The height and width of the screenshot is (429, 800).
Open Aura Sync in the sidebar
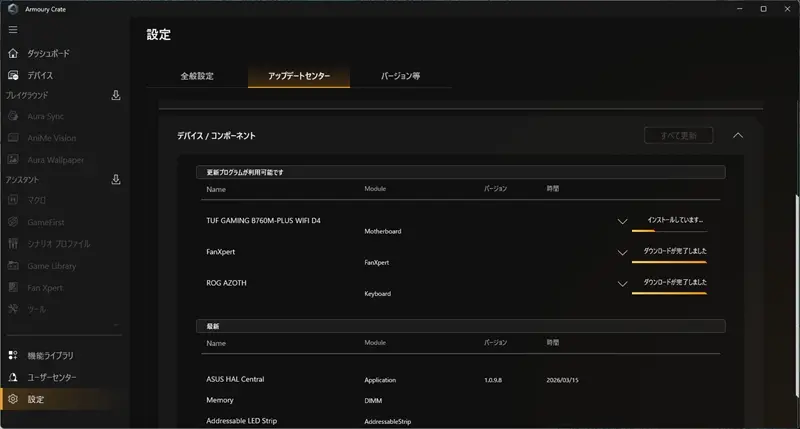(x=48, y=117)
